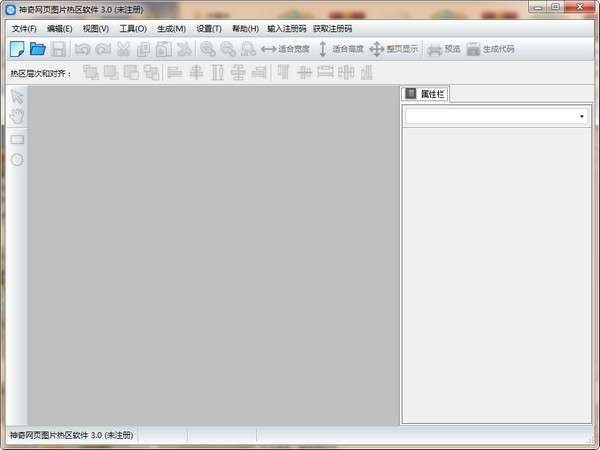Click the align right edges icon
The image size is (600, 450).
[259, 72]
